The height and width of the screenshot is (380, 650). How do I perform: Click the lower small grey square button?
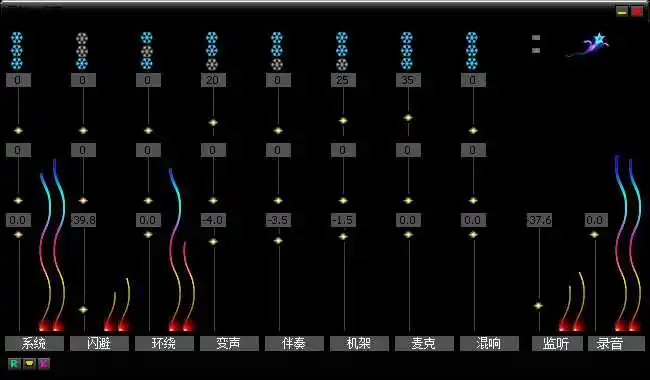pyautogui.click(x=536, y=51)
